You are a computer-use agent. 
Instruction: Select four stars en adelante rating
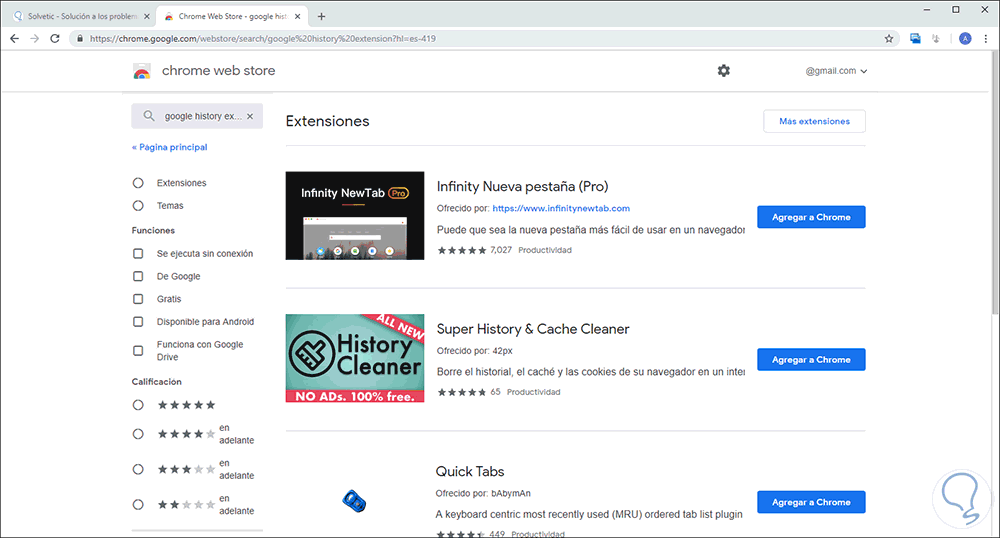pos(138,434)
